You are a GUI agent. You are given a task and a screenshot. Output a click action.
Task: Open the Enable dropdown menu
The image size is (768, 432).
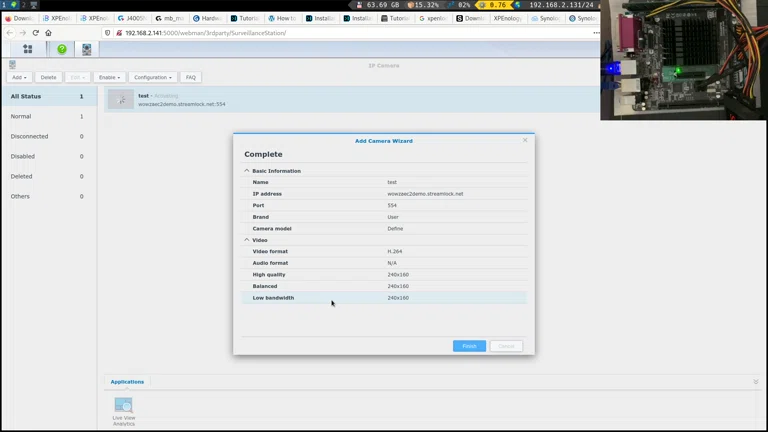[x=109, y=77]
